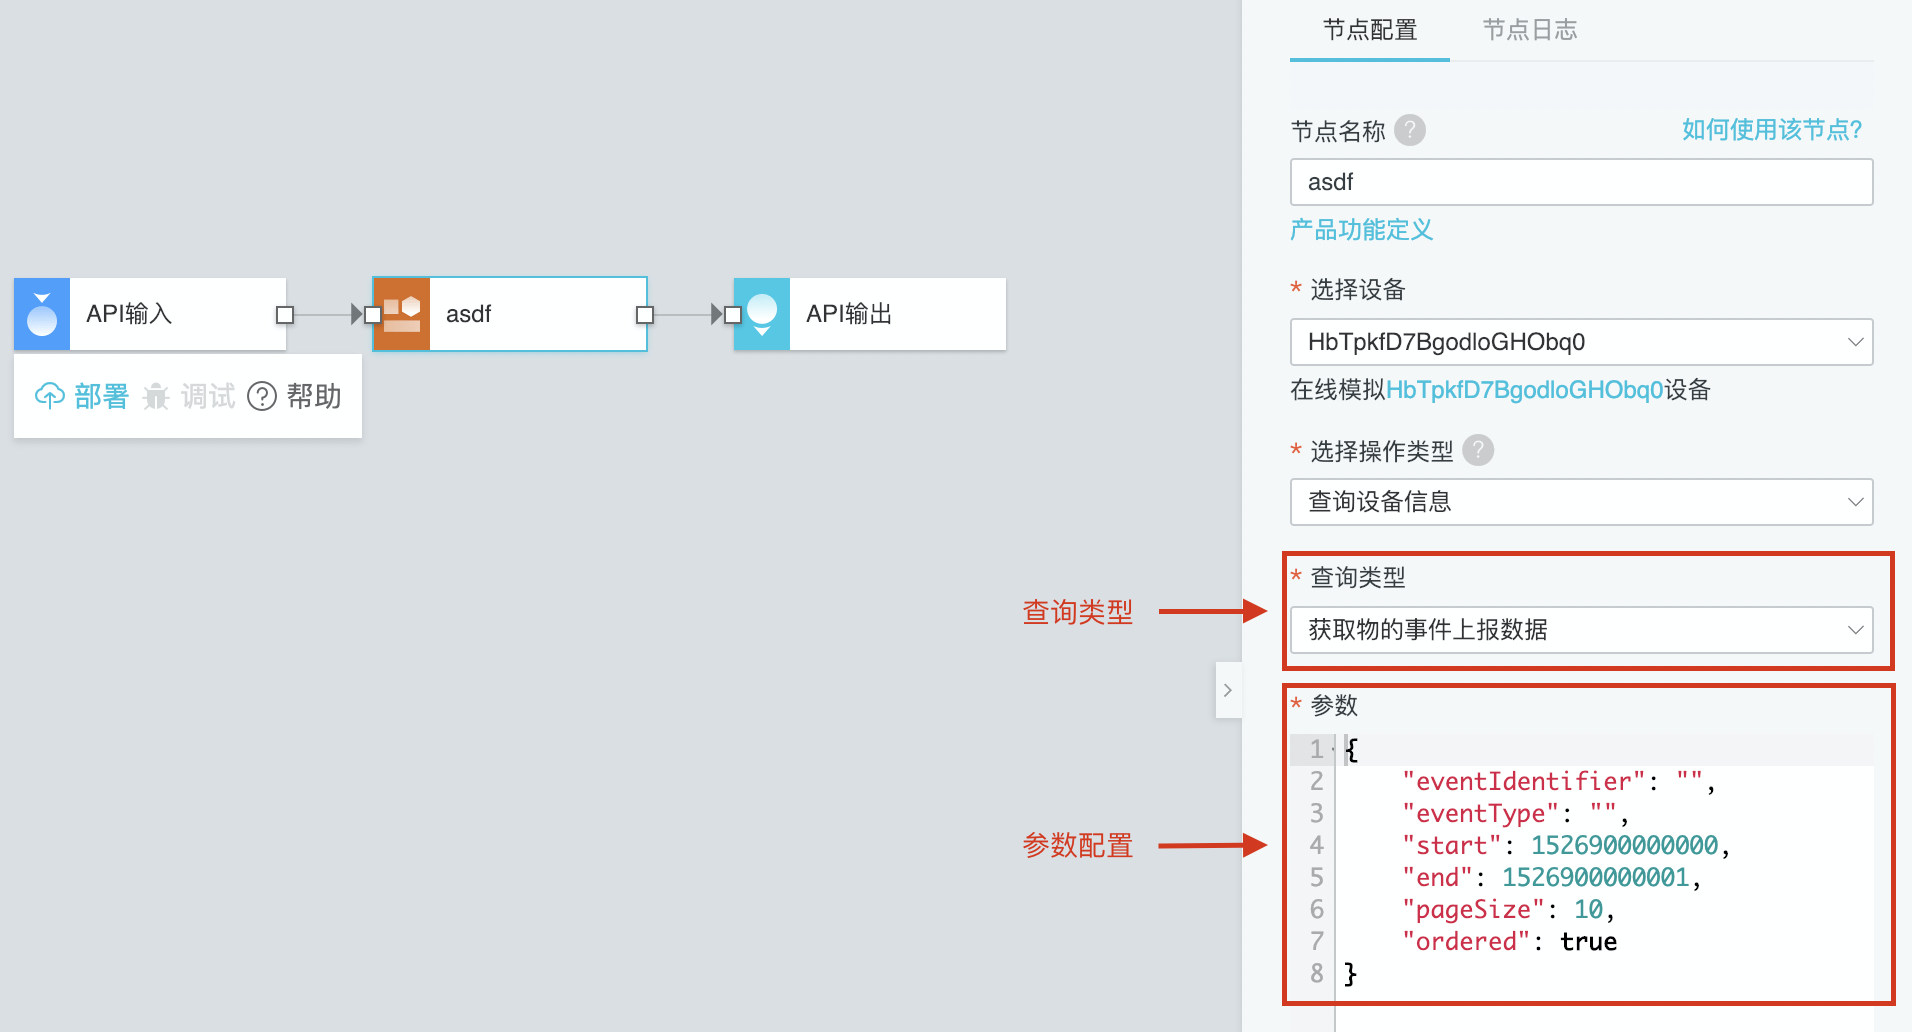The image size is (1912, 1032).
Task: Click the API输入 node icon
Action: pos(42,314)
